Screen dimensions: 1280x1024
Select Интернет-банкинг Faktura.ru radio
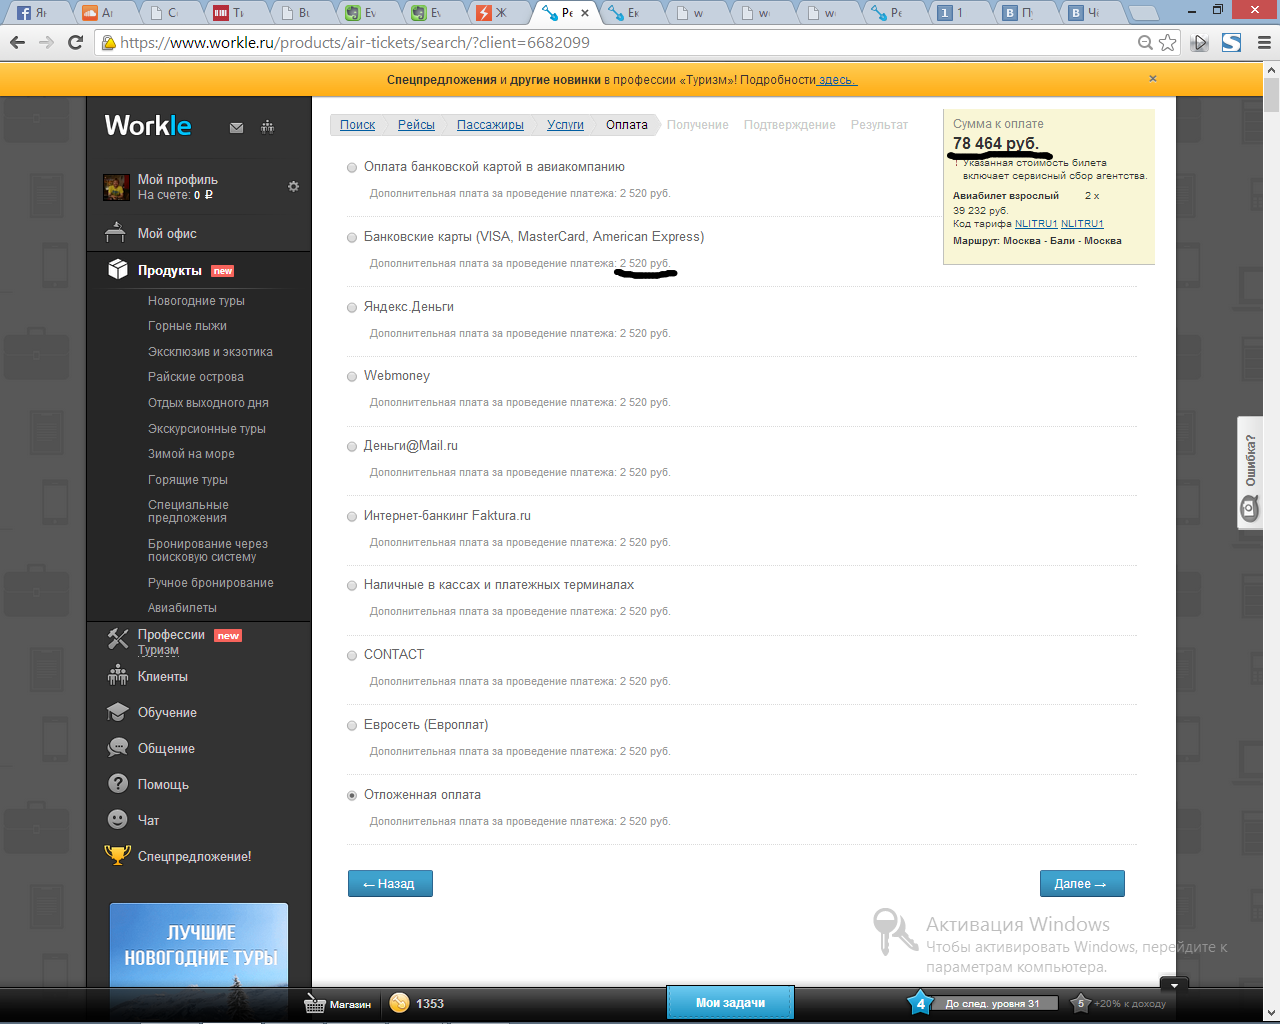pos(352,517)
